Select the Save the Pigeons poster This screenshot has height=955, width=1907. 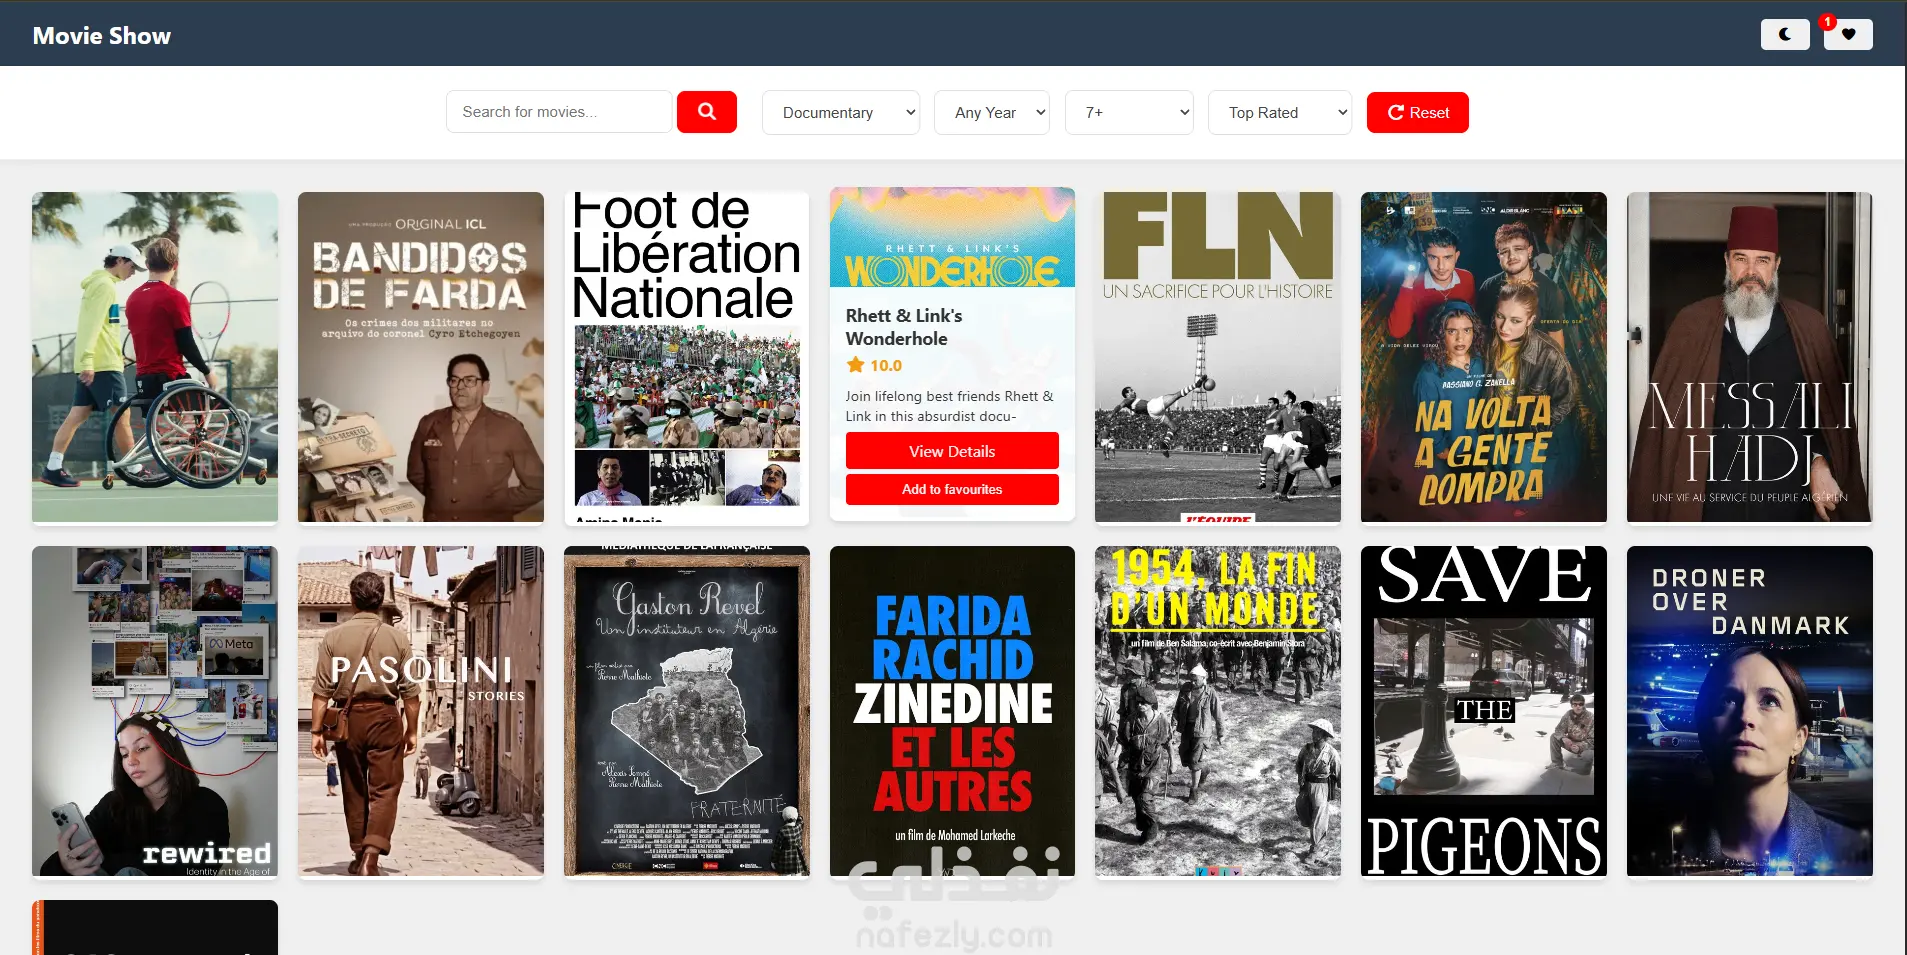[1484, 711]
